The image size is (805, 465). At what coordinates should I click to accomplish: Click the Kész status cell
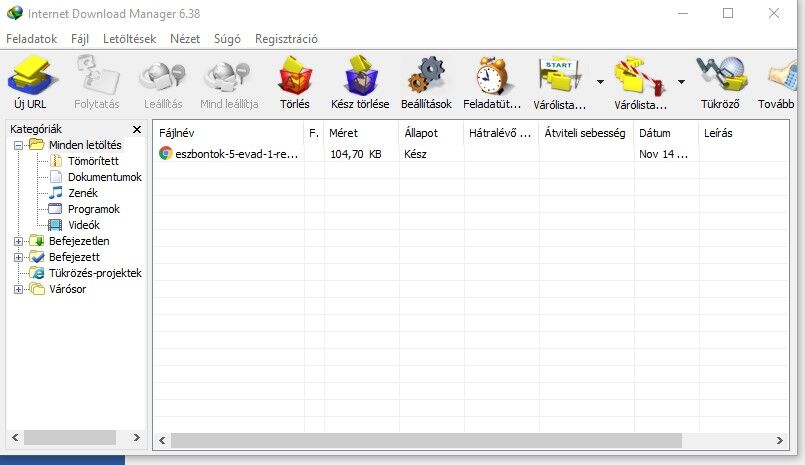(415, 154)
